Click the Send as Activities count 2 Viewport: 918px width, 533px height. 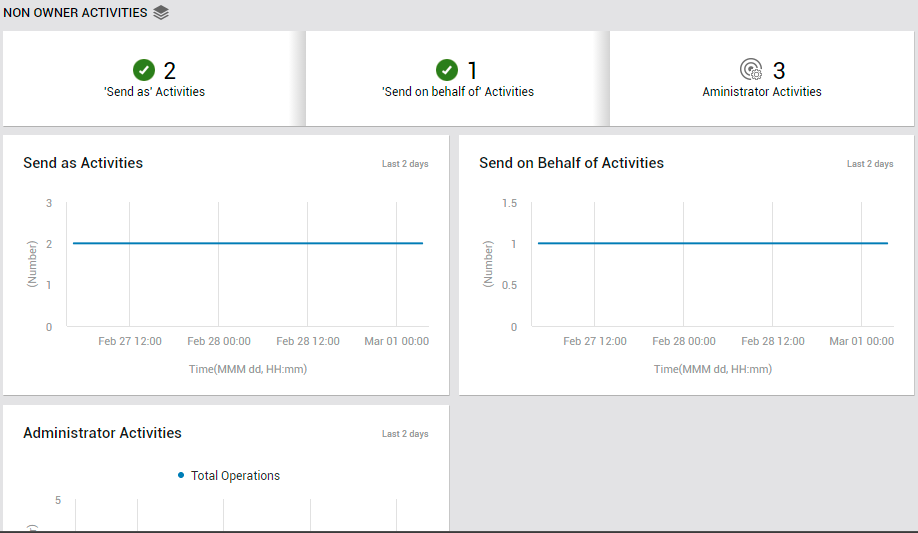tap(170, 71)
